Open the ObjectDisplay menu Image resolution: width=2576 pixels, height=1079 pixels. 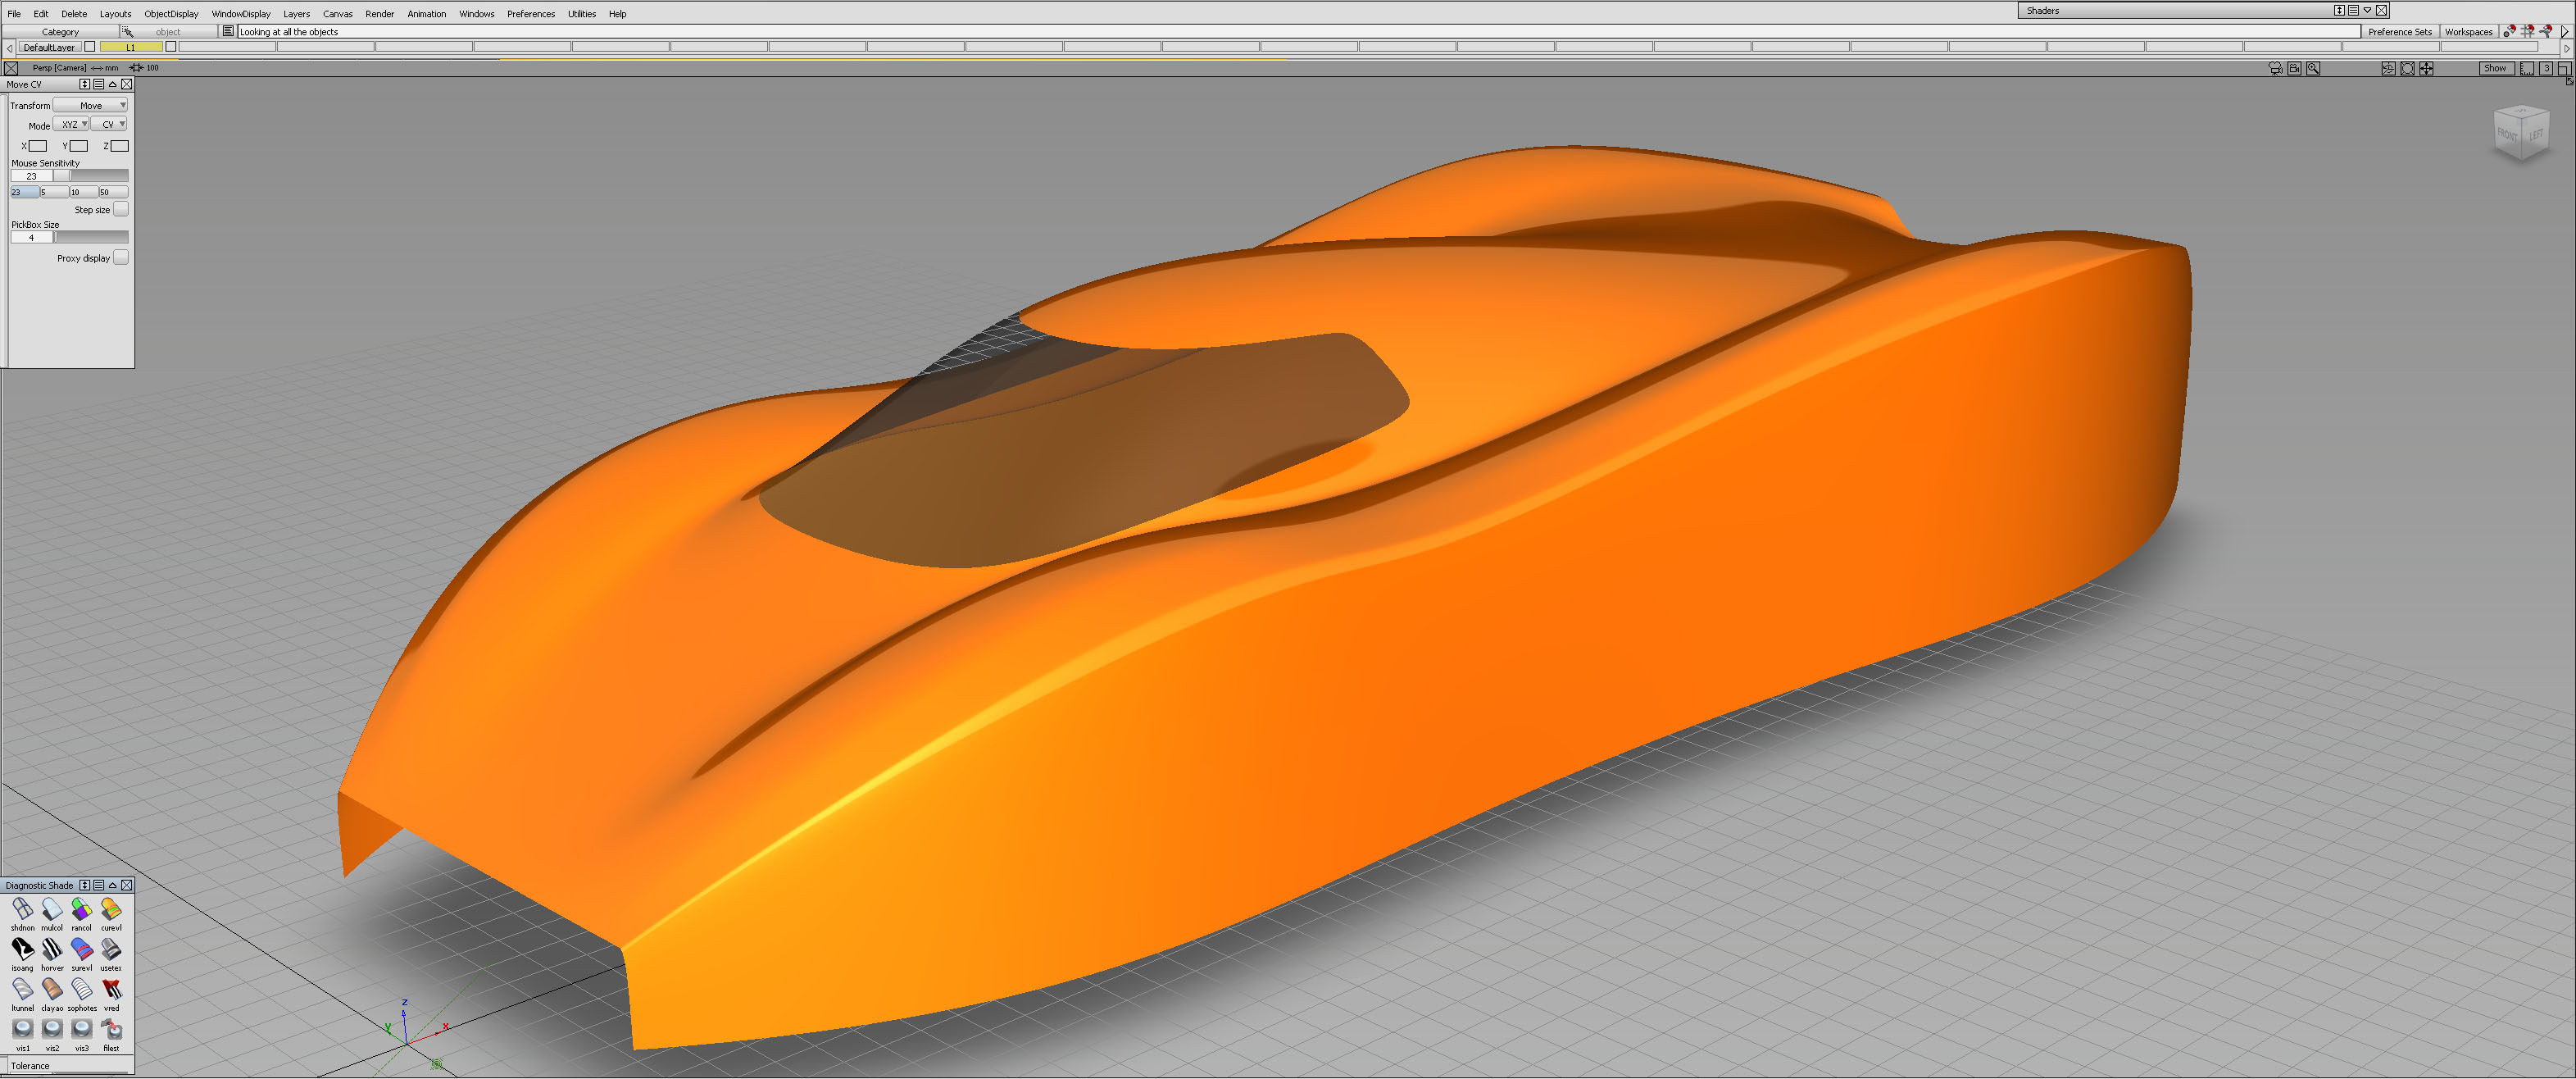(x=171, y=14)
